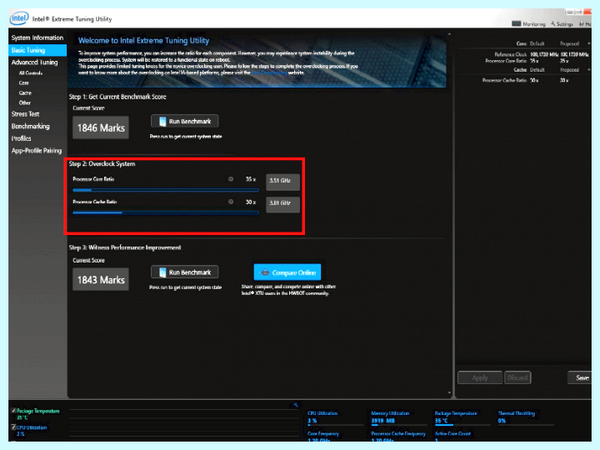This screenshot has height=450, width=600.
Task: Click the 3.01 GHz frequency box
Action: click(283, 204)
